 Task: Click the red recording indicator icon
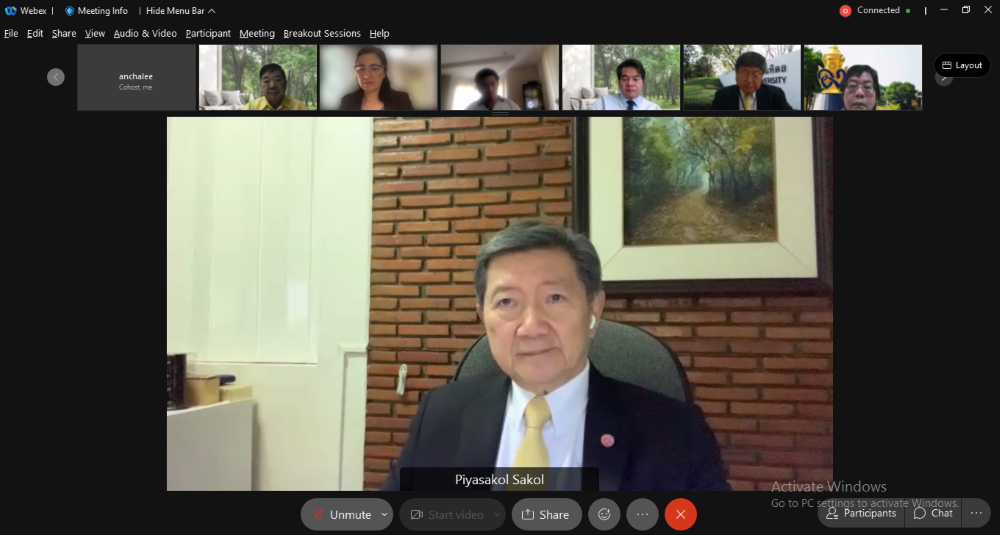[845, 11]
